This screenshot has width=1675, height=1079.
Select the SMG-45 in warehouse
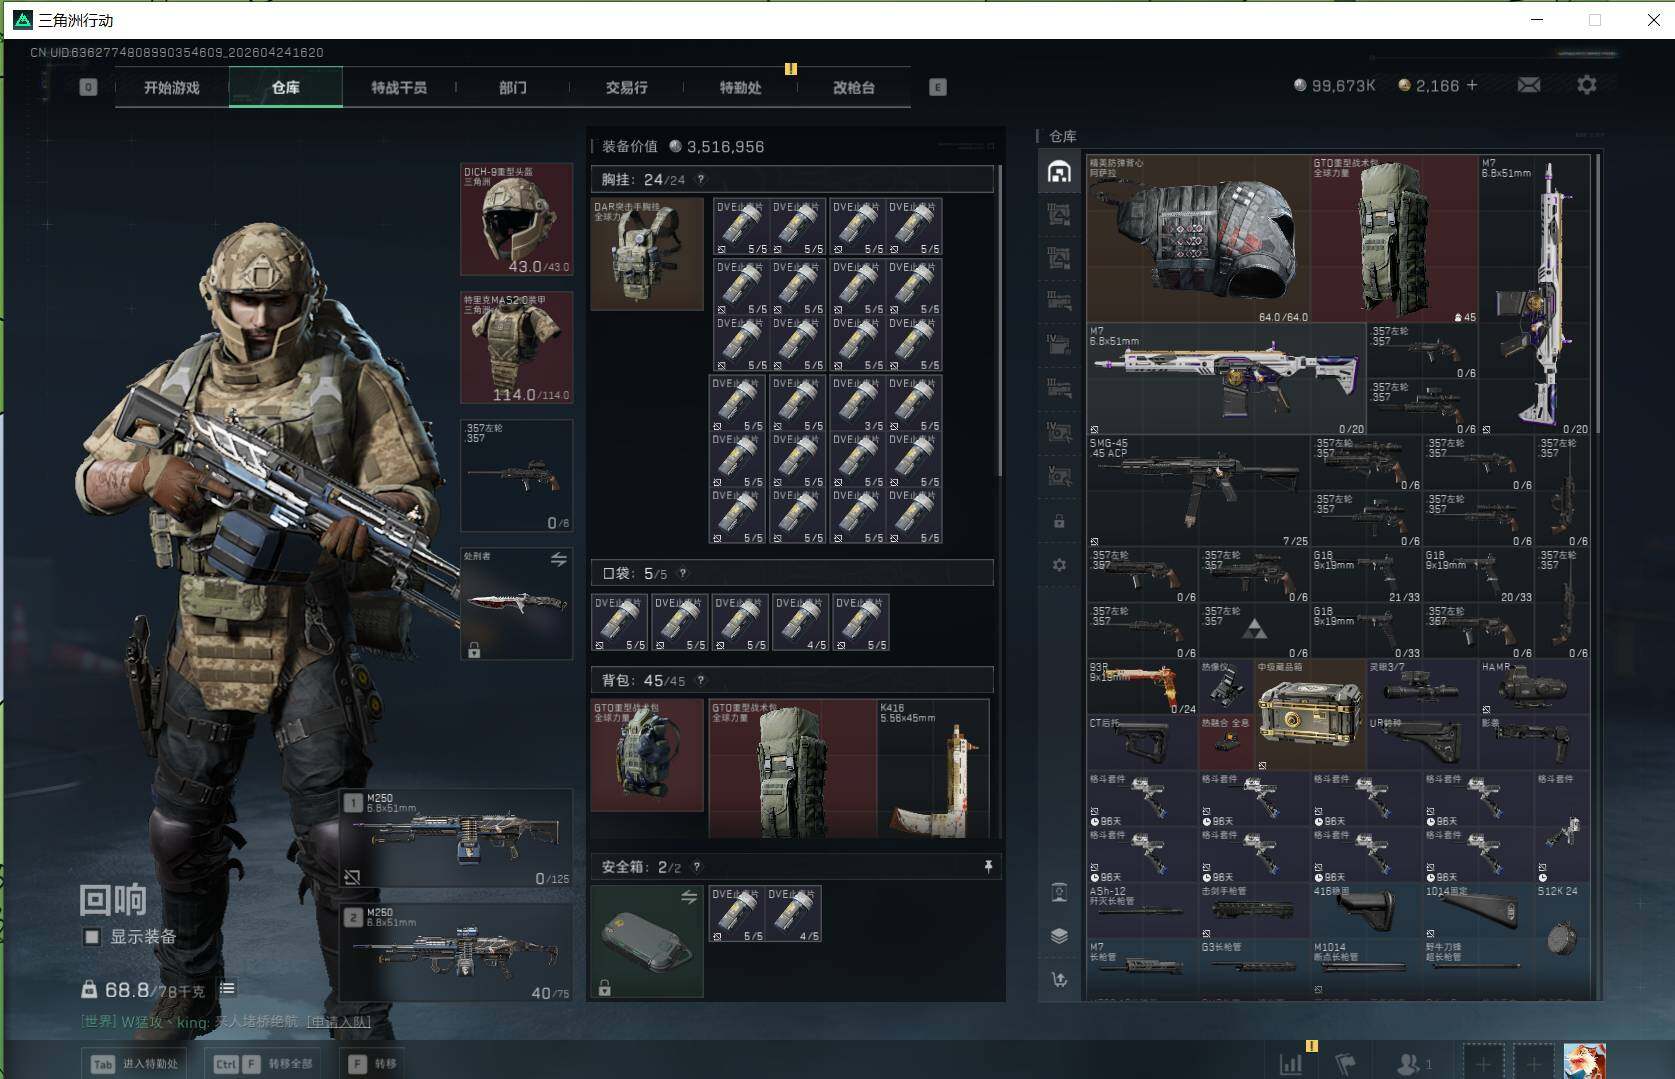tap(1198, 491)
